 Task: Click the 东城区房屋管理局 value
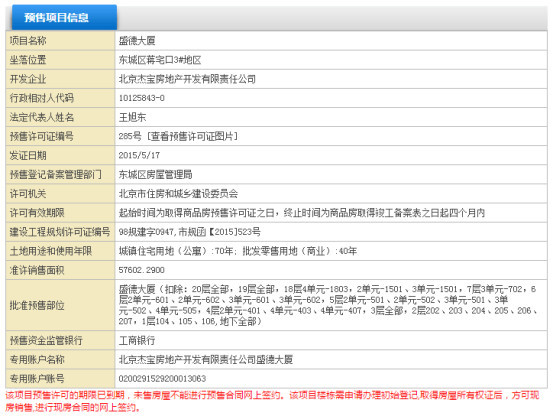coord(155,174)
